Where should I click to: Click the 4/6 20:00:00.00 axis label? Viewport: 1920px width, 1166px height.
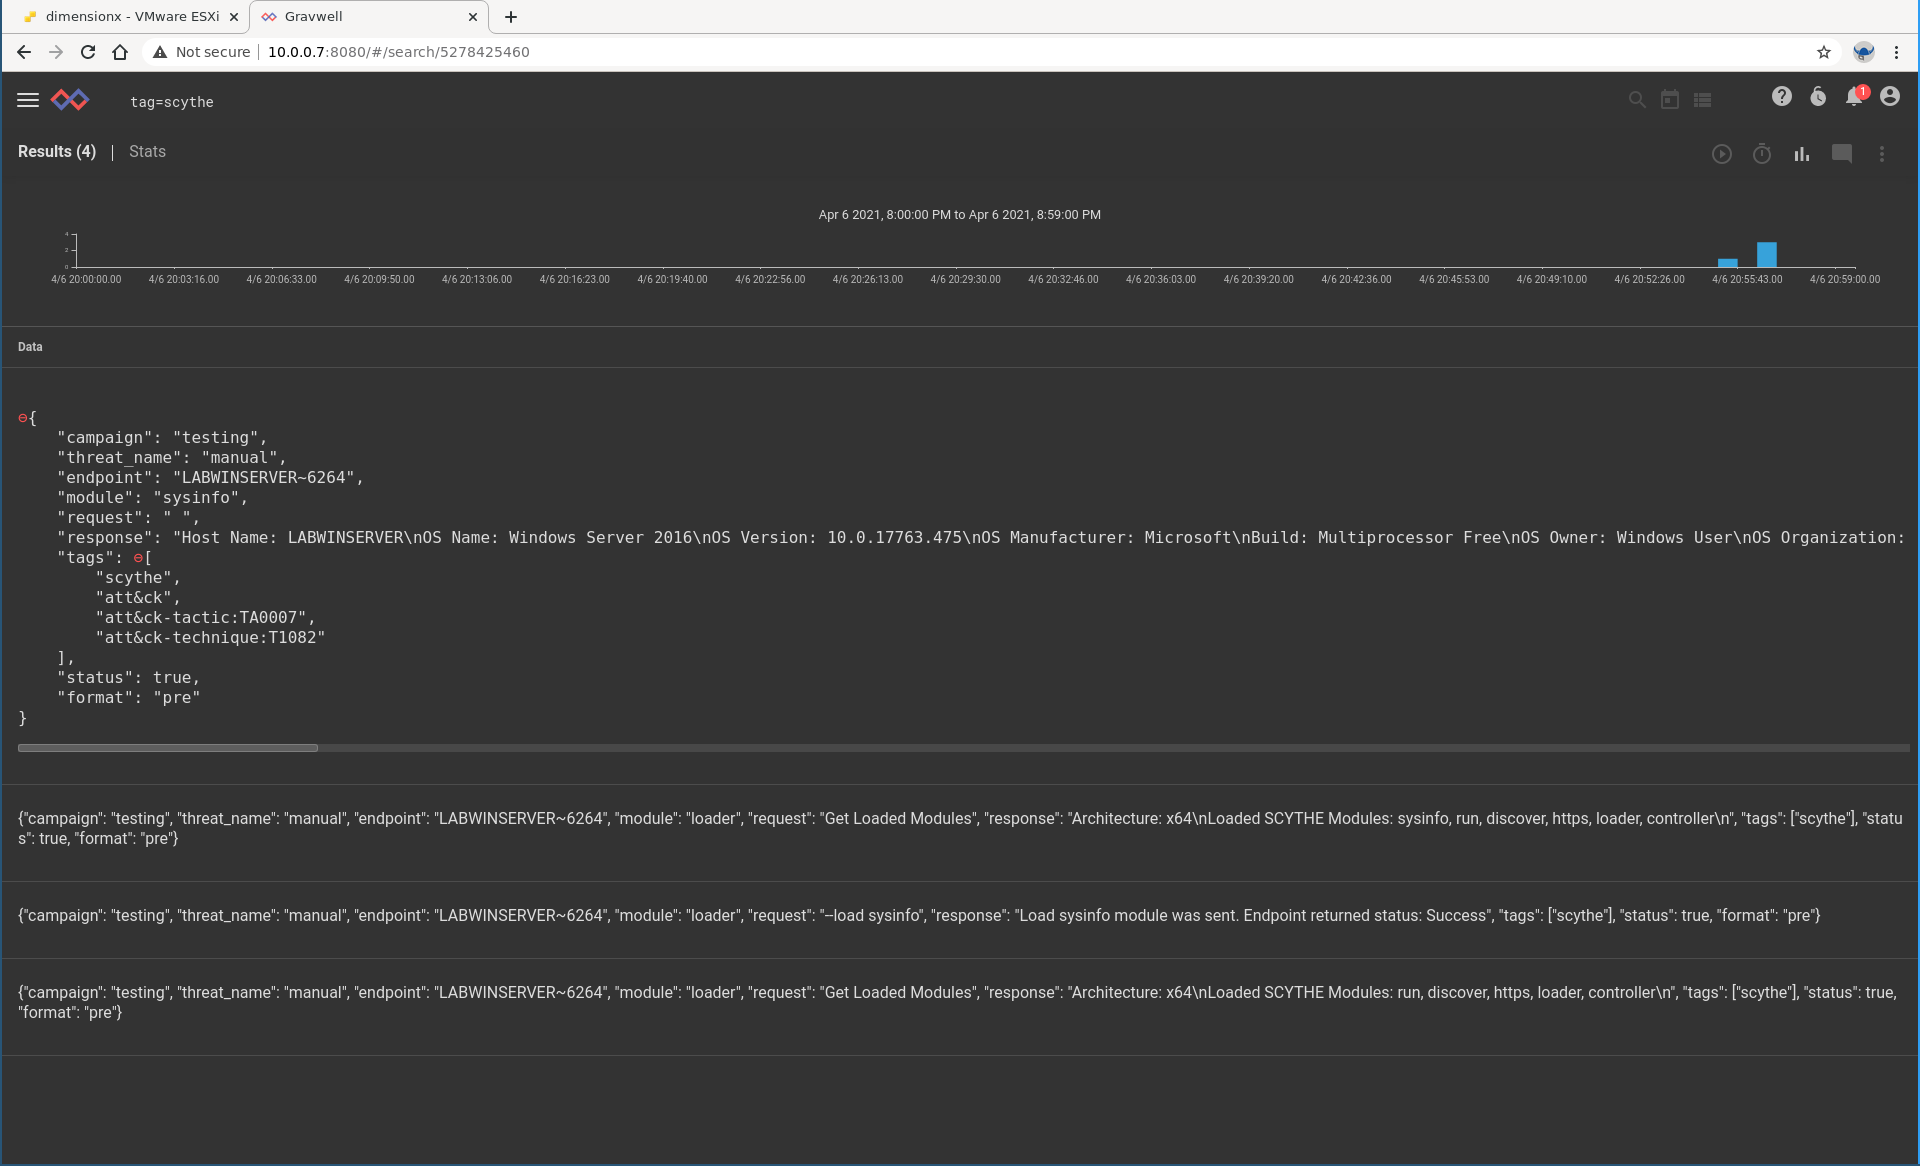tap(86, 279)
